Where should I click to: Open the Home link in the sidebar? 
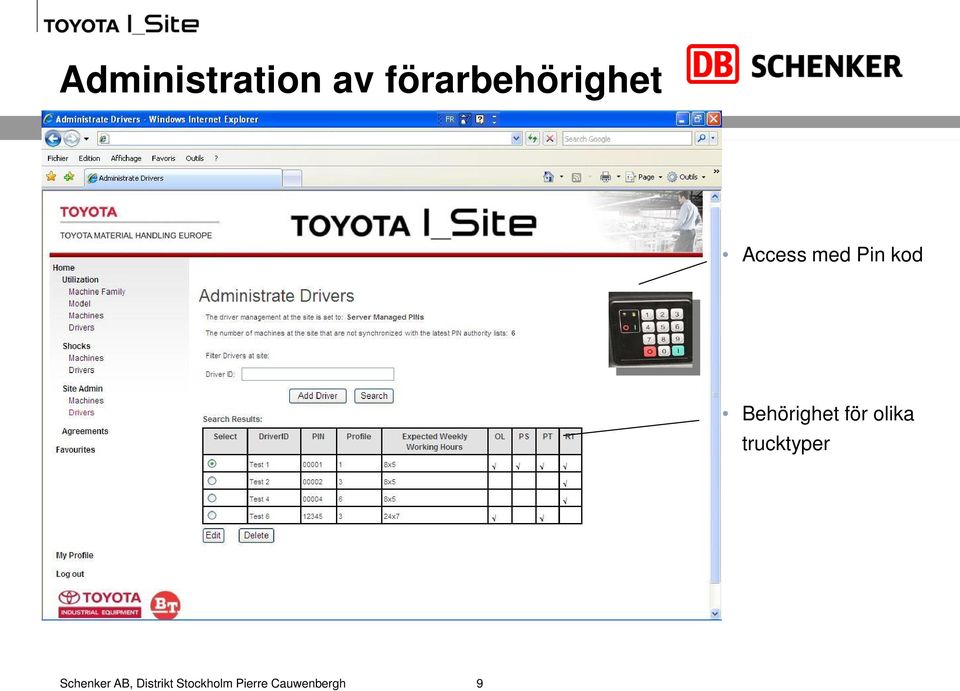[x=64, y=267]
